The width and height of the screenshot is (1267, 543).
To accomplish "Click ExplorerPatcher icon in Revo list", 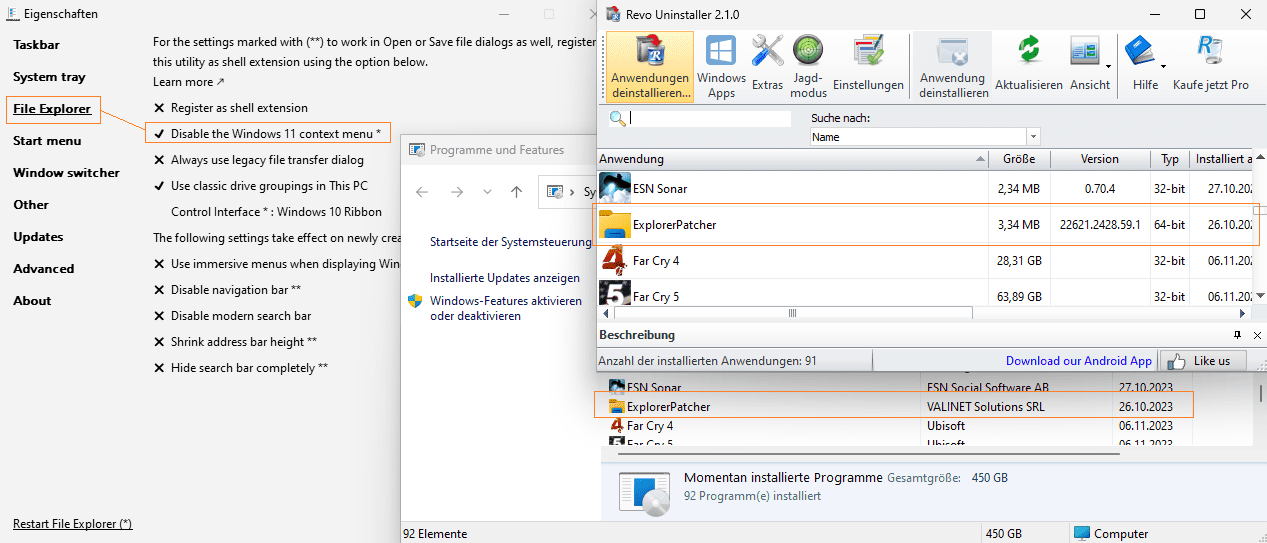I will click(x=614, y=224).
